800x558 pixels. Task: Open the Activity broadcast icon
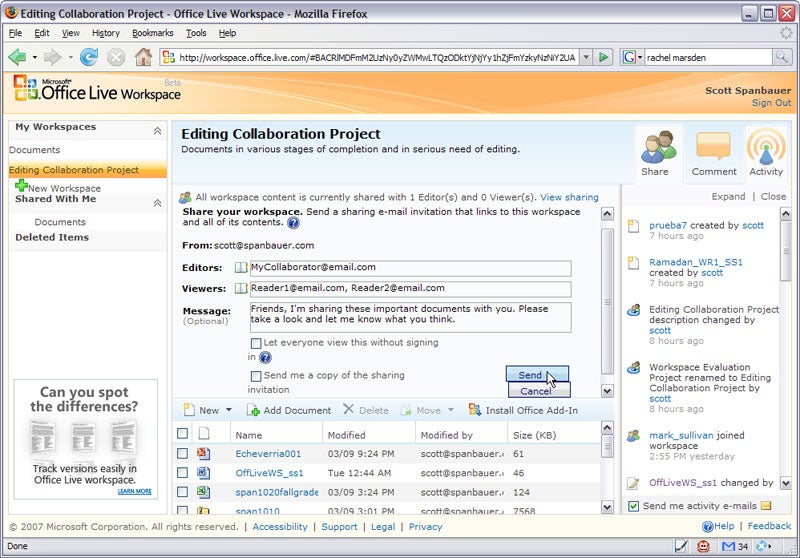[x=766, y=146]
